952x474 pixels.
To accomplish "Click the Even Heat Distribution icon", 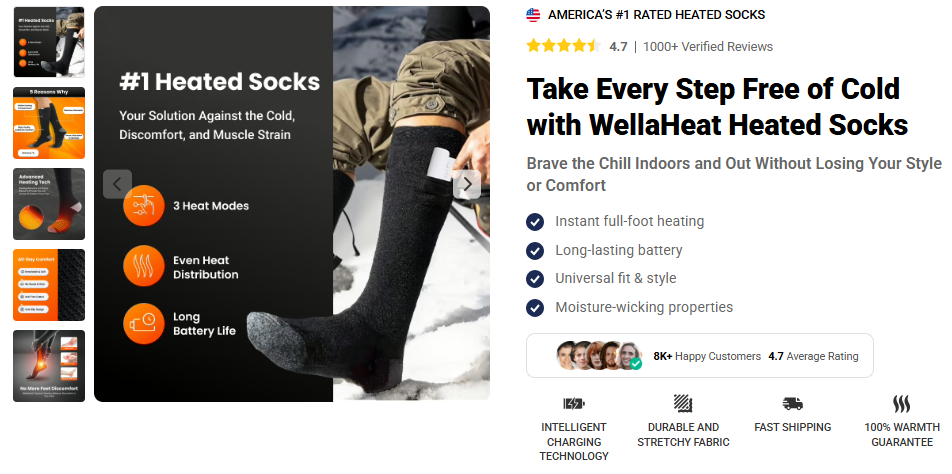I will [144, 266].
